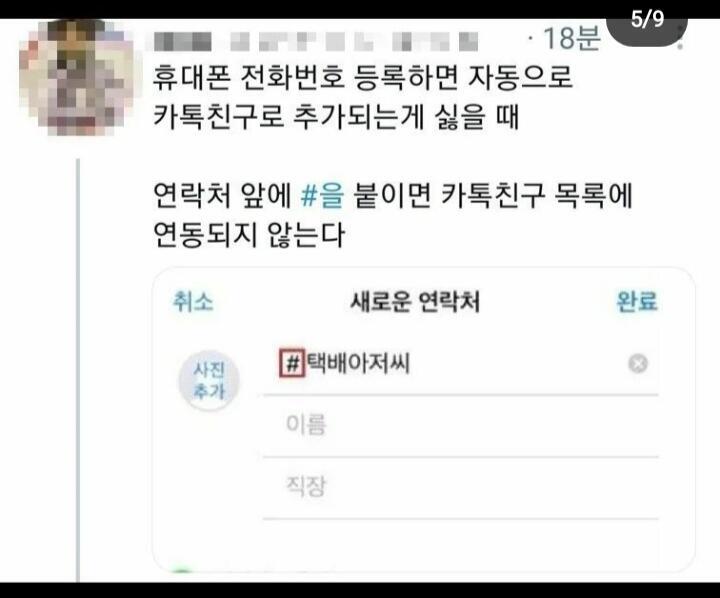Tap the 새로운 연락처 title

click(x=415, y=302)
